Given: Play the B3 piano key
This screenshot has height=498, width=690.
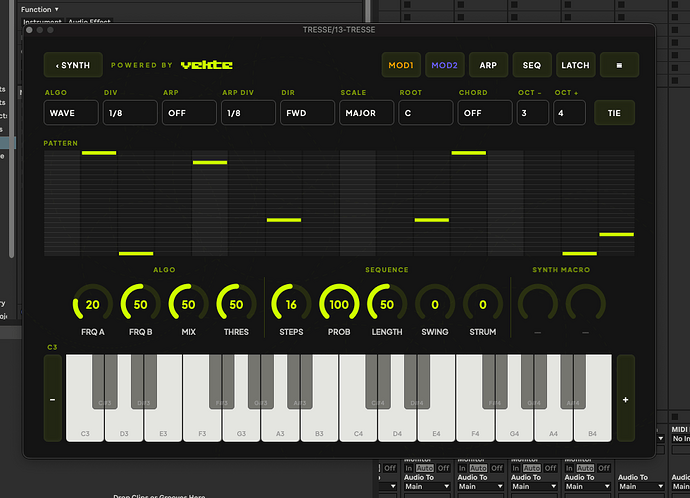Looking at the screenshot, I should click(x=319, y=426).
